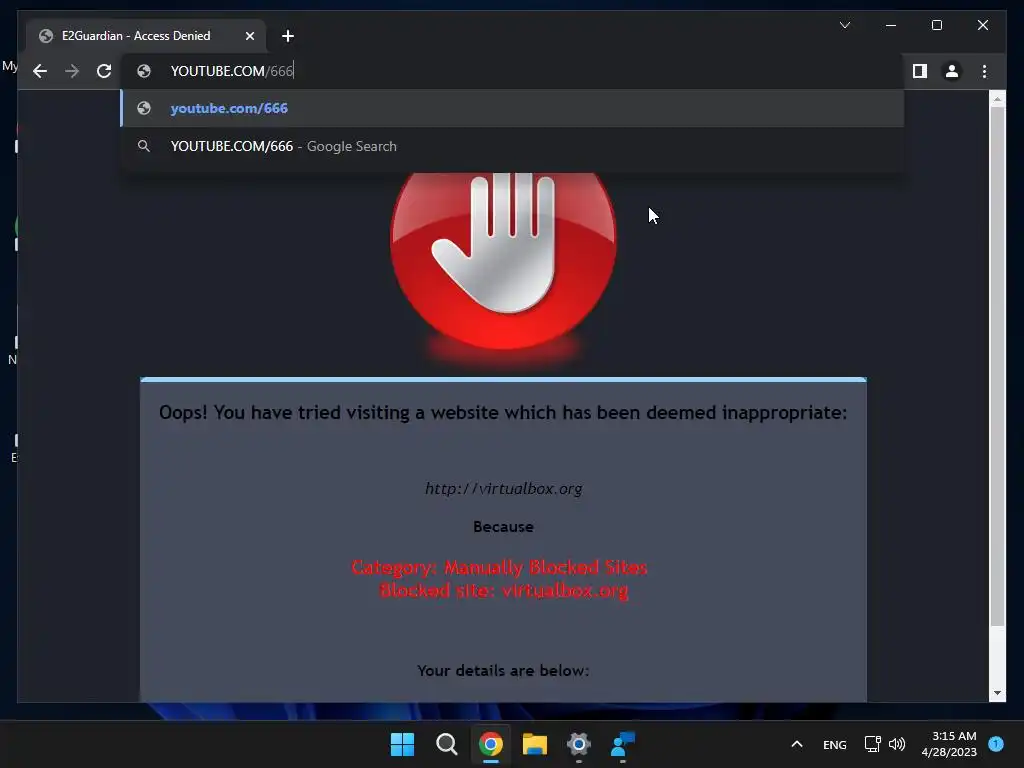The width and height of the screenshot is (1024, 768).
Task: Click the ENG language indicator
Action: 835,745
